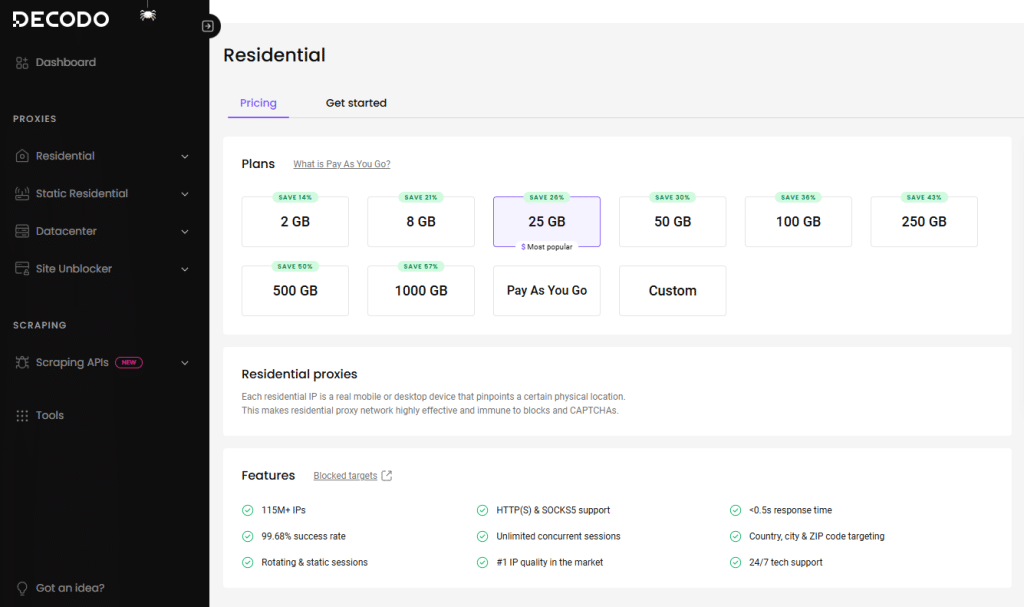Select the 25 GB most popular plan
The image size is (1024, 607).
[x=547, y=221]
